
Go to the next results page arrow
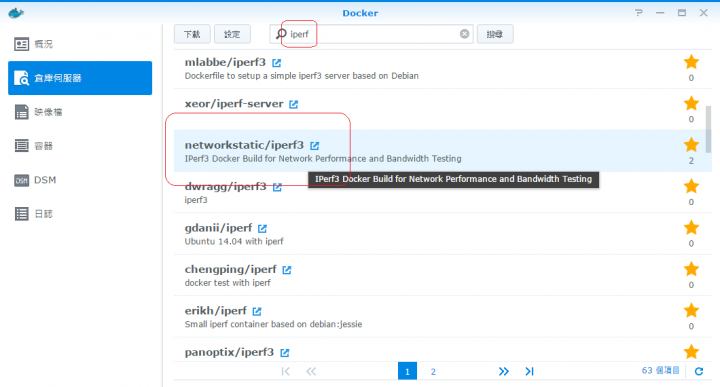pos(503,371)
